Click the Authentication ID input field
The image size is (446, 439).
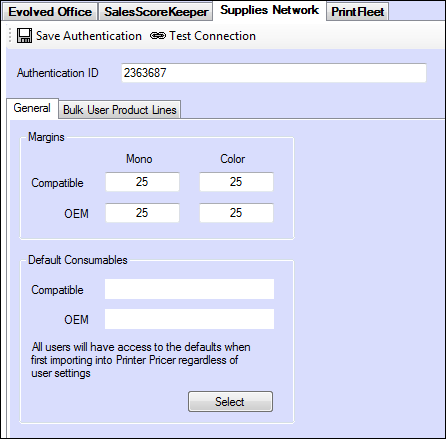click(274, 73)
